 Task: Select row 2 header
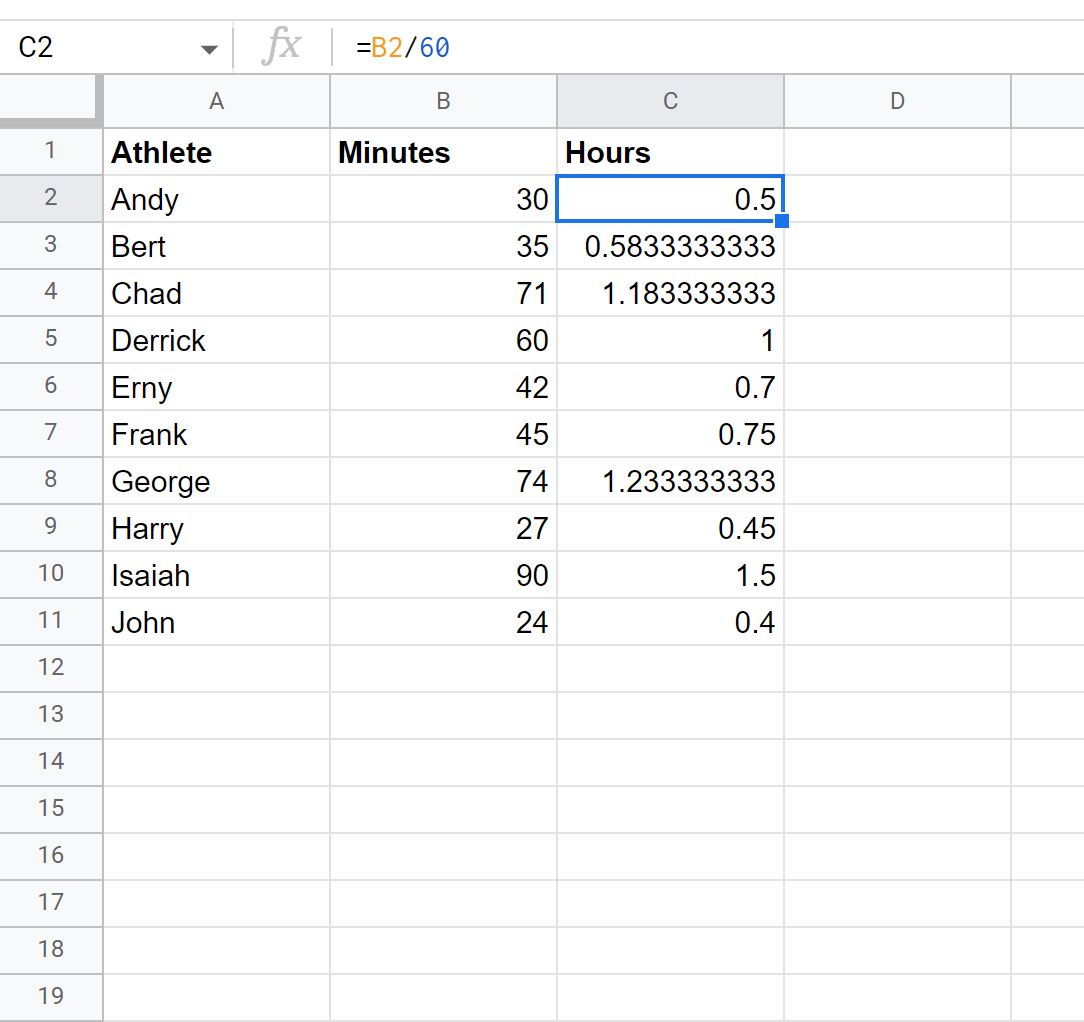coord(50,198)
